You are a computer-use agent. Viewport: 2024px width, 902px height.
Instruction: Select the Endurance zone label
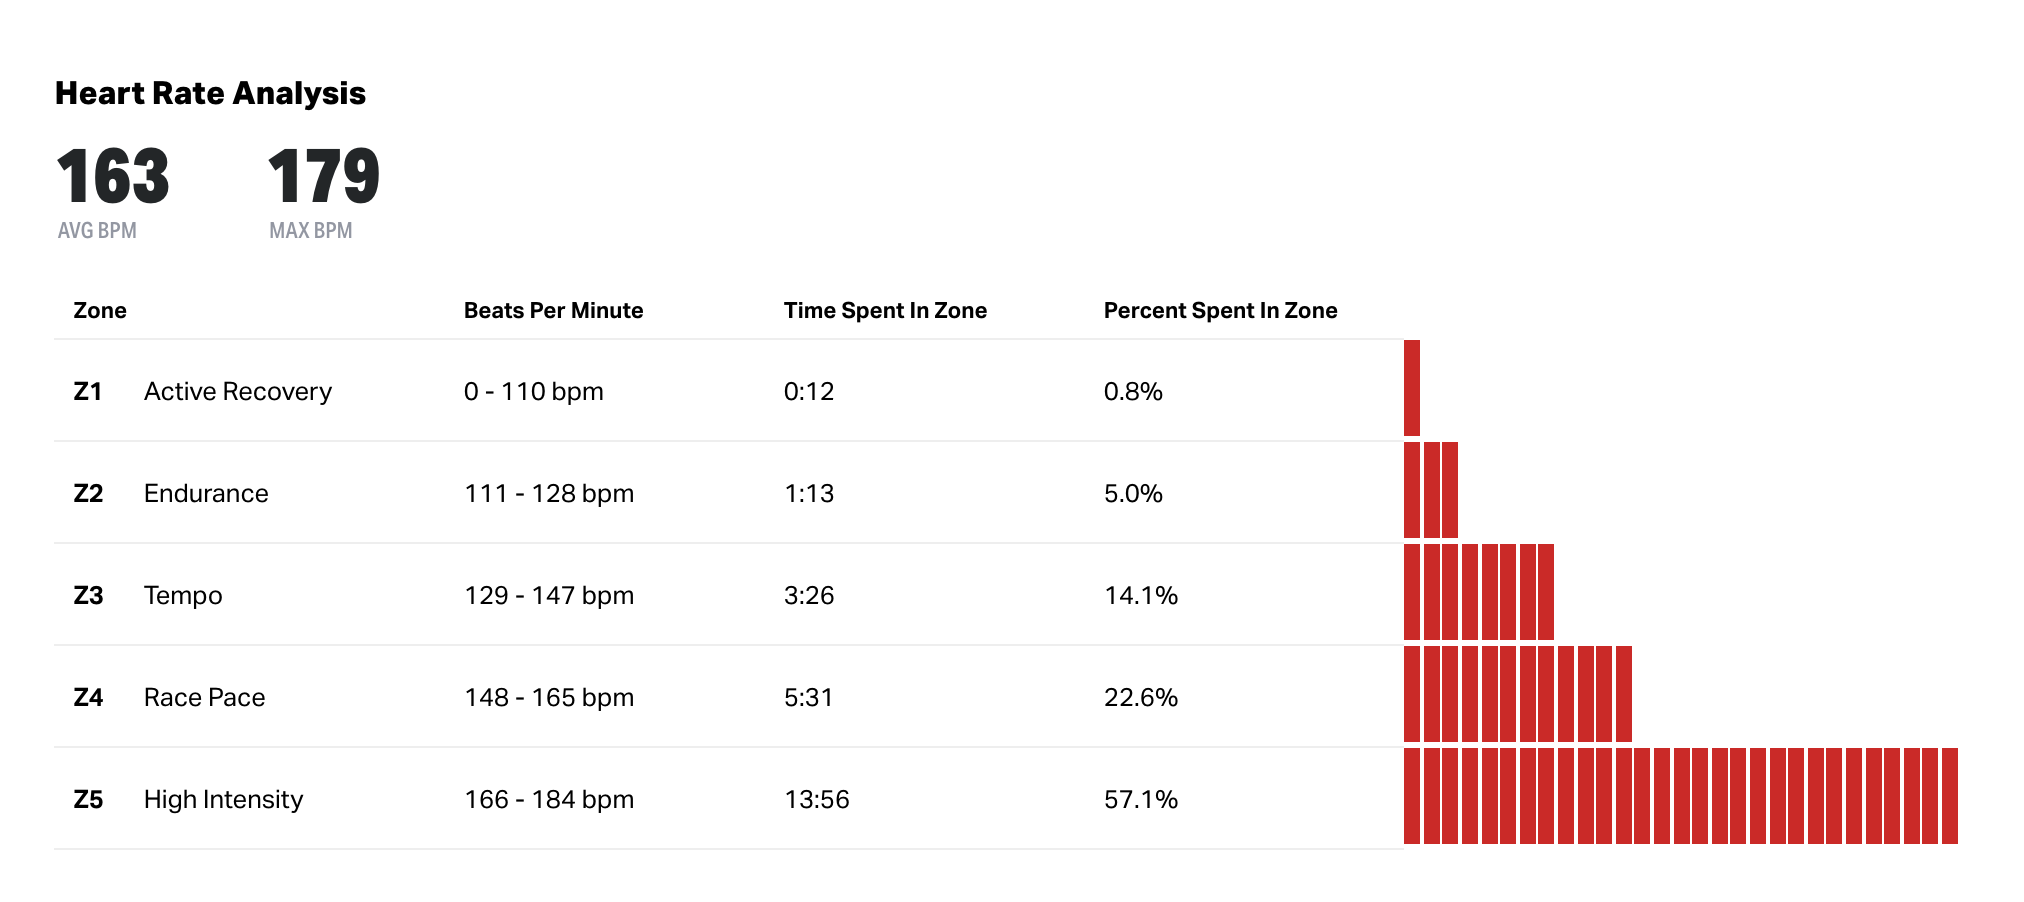click(206, 494)
